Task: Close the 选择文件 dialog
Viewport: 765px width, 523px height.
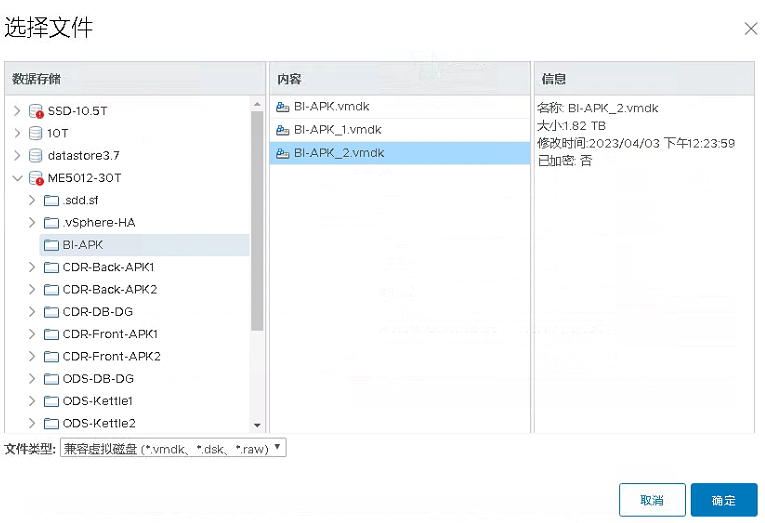Action: [750, 29]
